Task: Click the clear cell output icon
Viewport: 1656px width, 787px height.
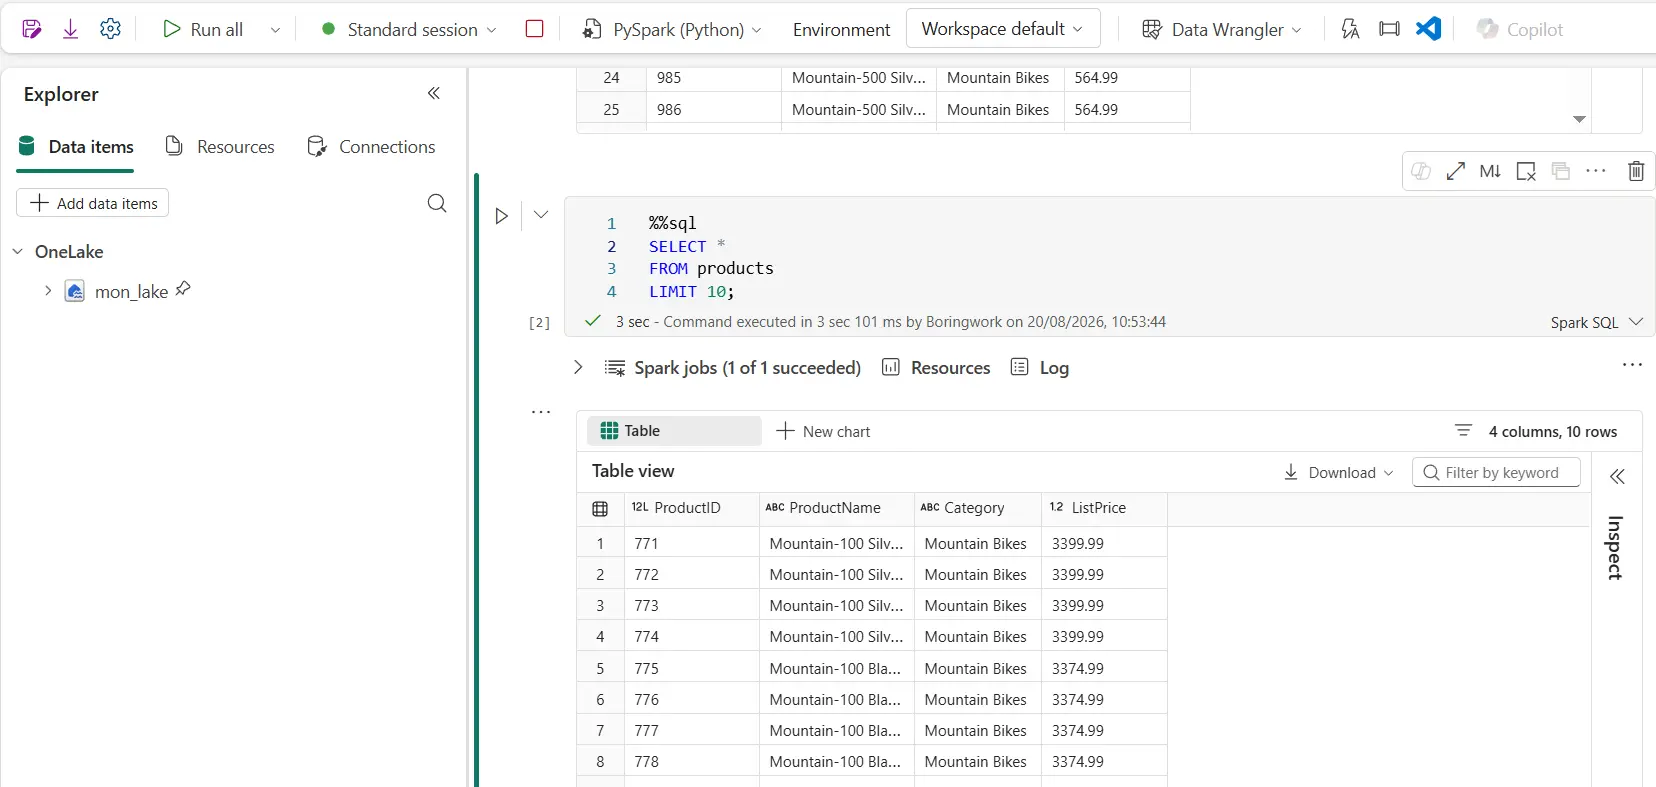Action: click(1526, 171)
